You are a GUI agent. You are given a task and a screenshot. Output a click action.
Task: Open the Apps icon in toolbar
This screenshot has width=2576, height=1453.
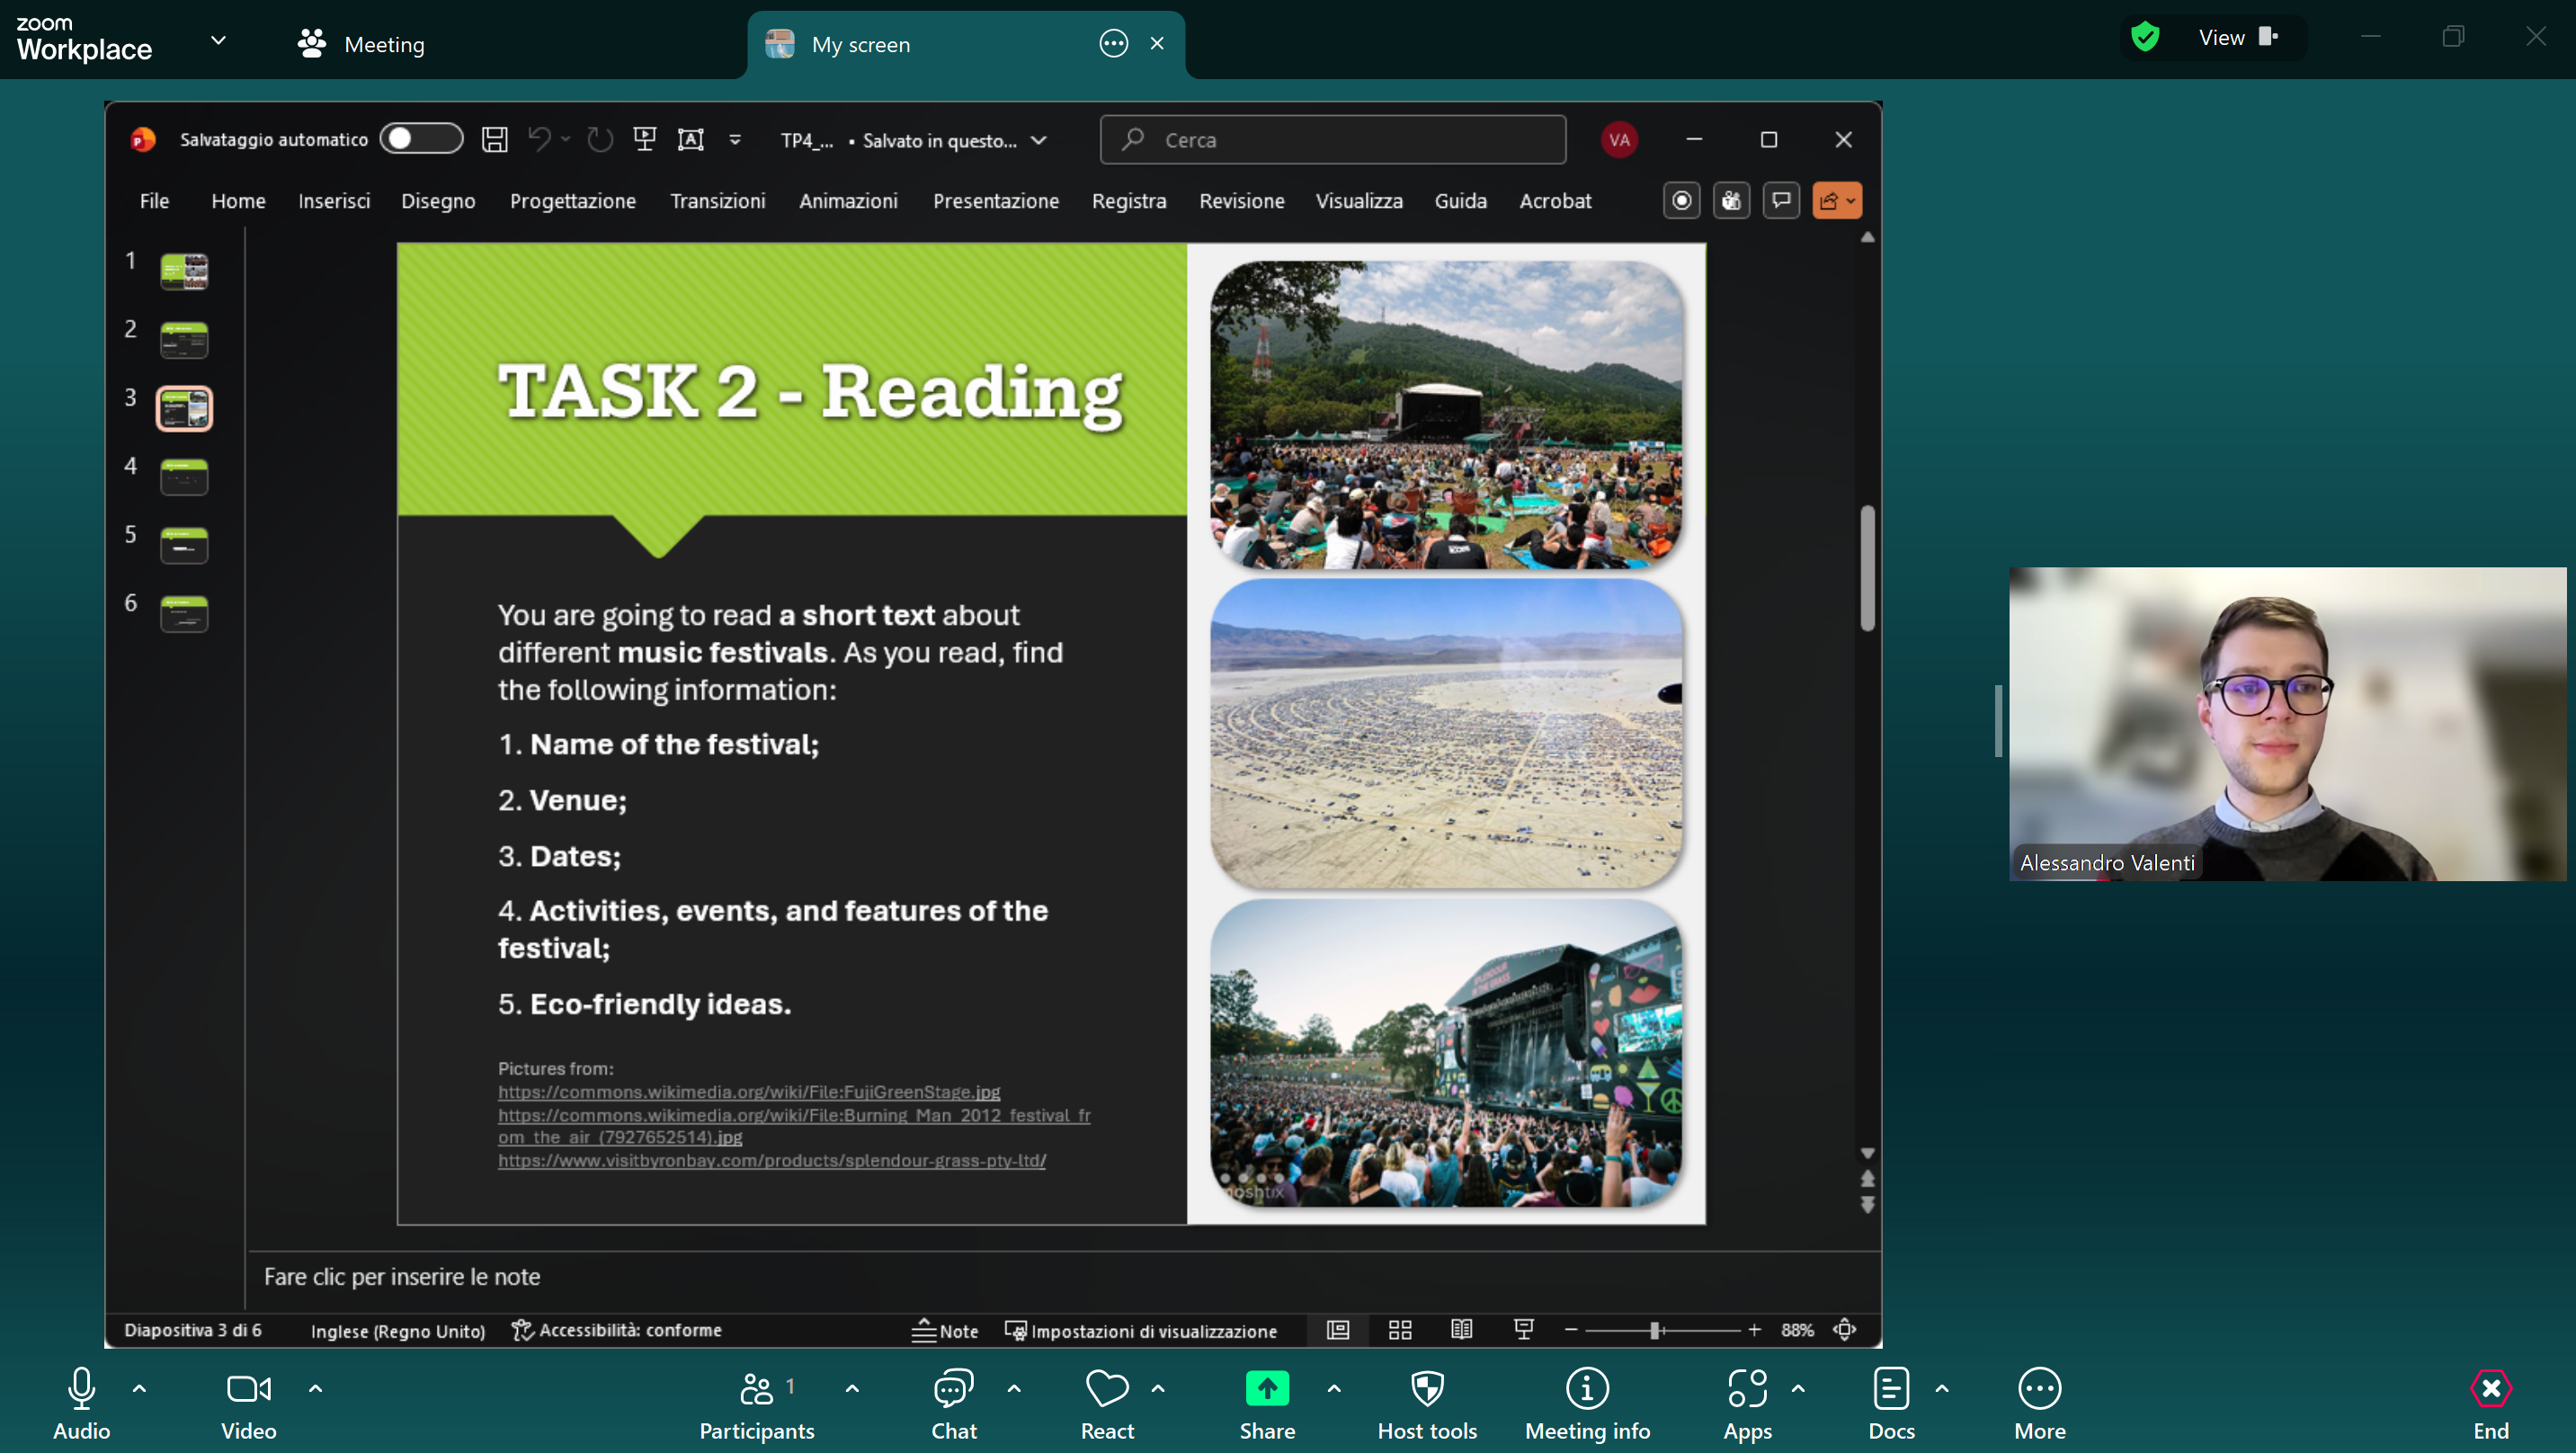tap(1747, 1388)
